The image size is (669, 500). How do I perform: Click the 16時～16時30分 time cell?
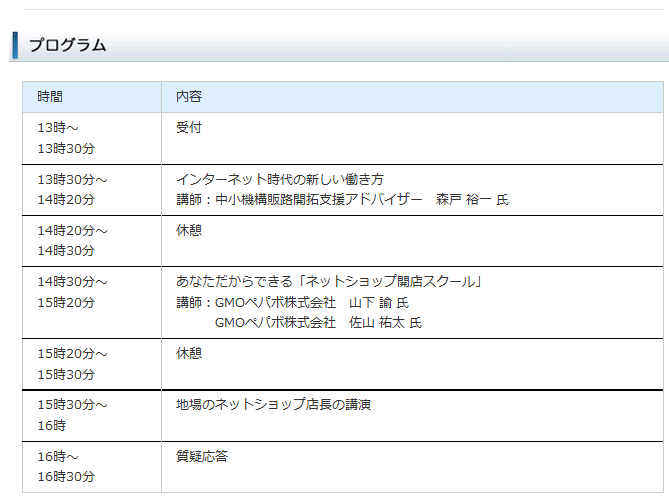(x=92, y=467)
